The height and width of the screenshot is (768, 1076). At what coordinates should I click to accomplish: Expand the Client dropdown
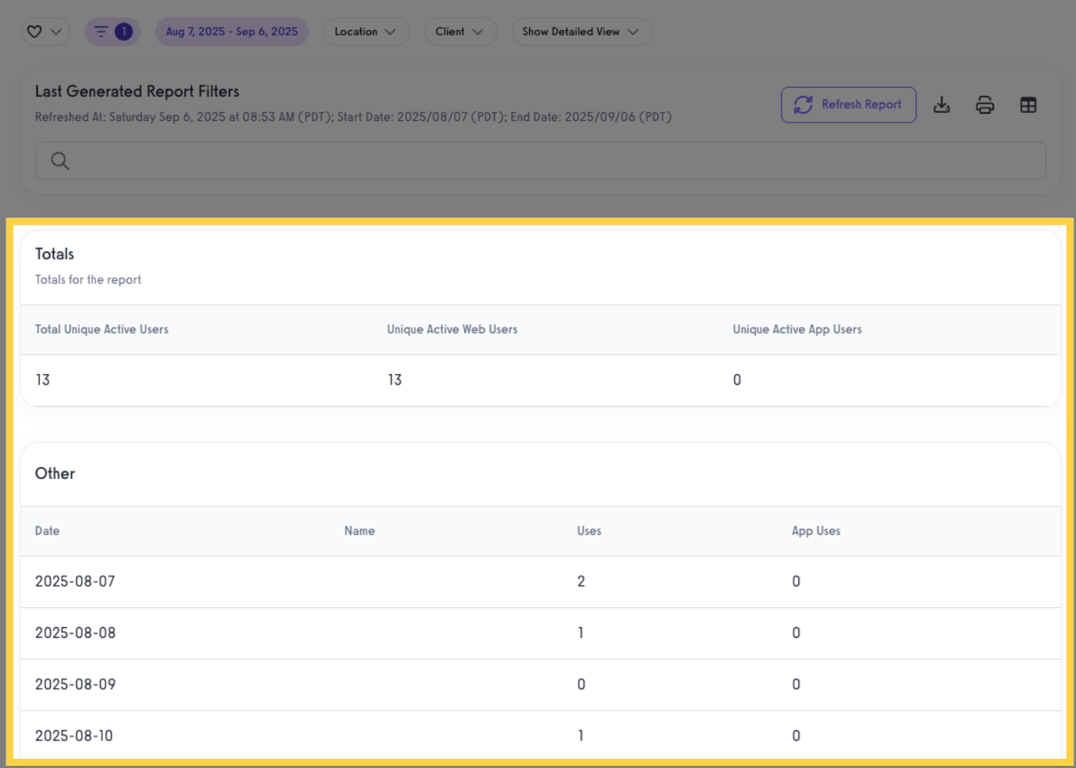(460, 32)
